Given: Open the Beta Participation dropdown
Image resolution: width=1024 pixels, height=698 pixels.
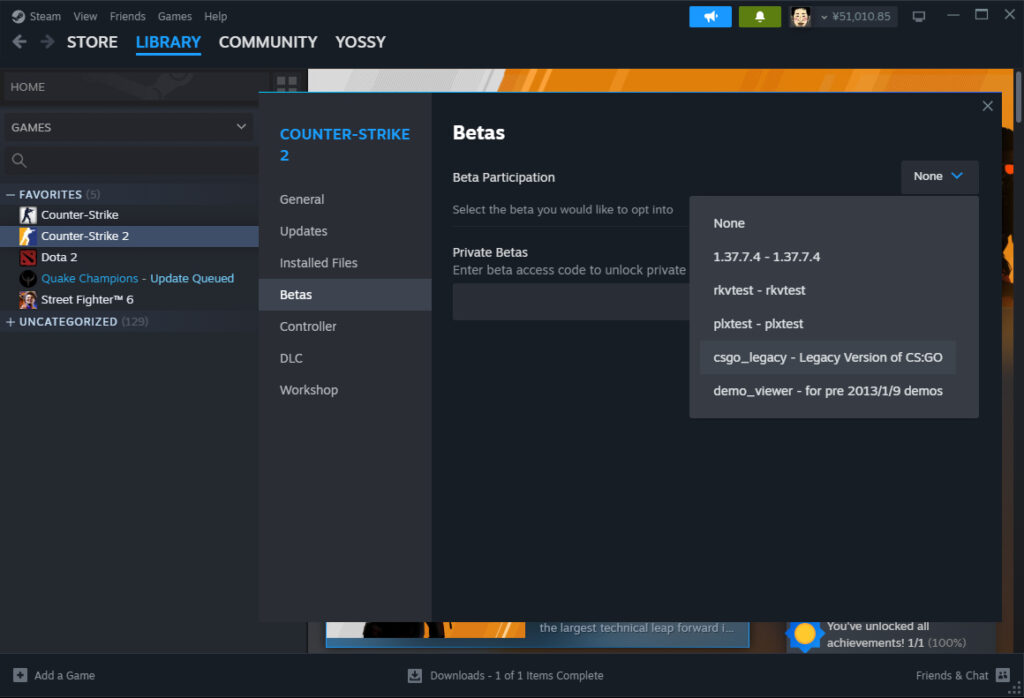Looking at the screenshot, I should coord(939,176).
